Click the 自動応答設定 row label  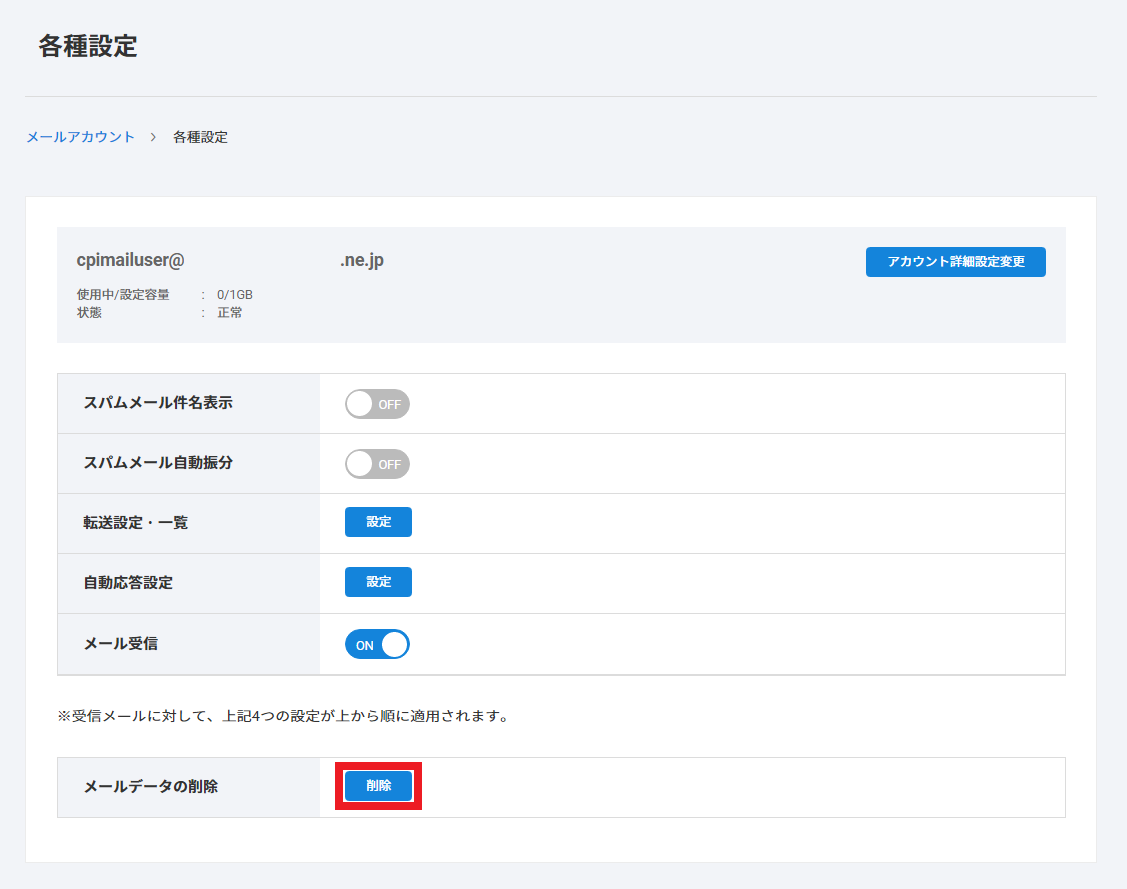128,583
